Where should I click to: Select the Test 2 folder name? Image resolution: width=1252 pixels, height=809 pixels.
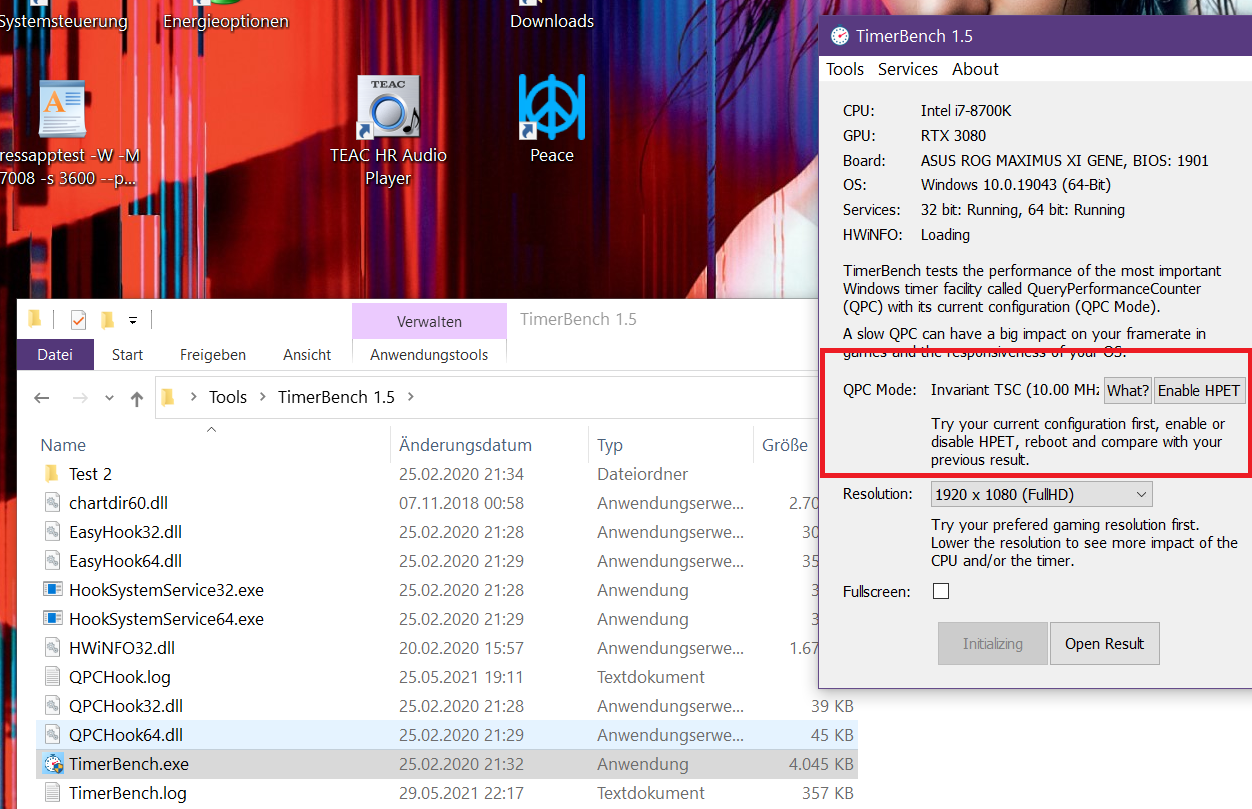click(90, 474)
